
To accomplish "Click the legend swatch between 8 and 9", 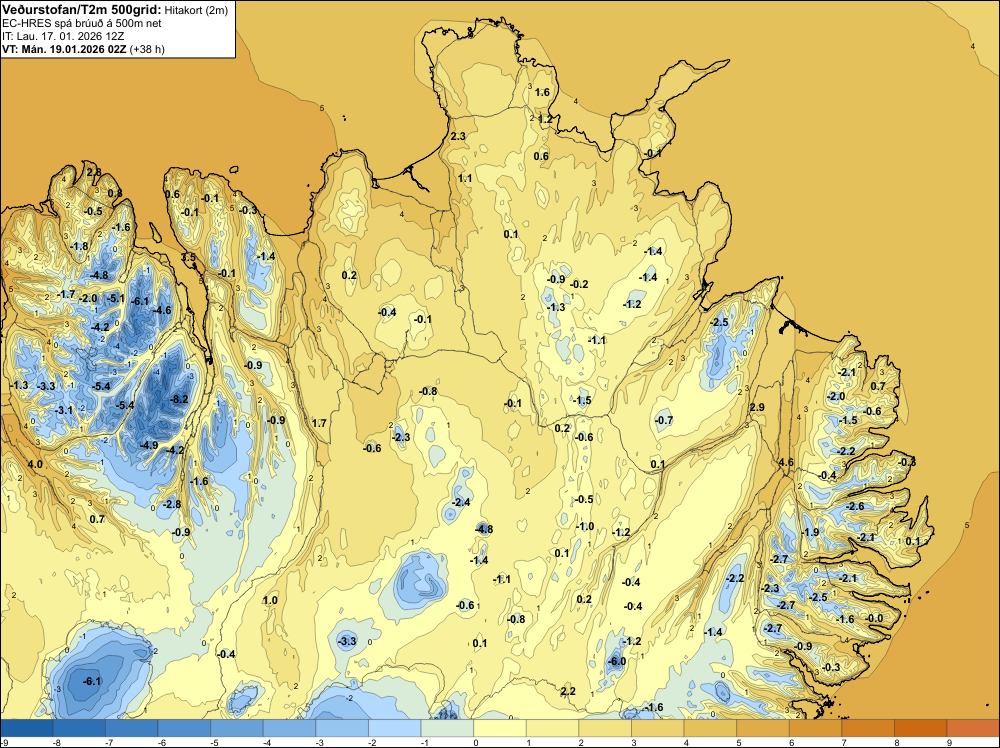I will coord(921,728).
